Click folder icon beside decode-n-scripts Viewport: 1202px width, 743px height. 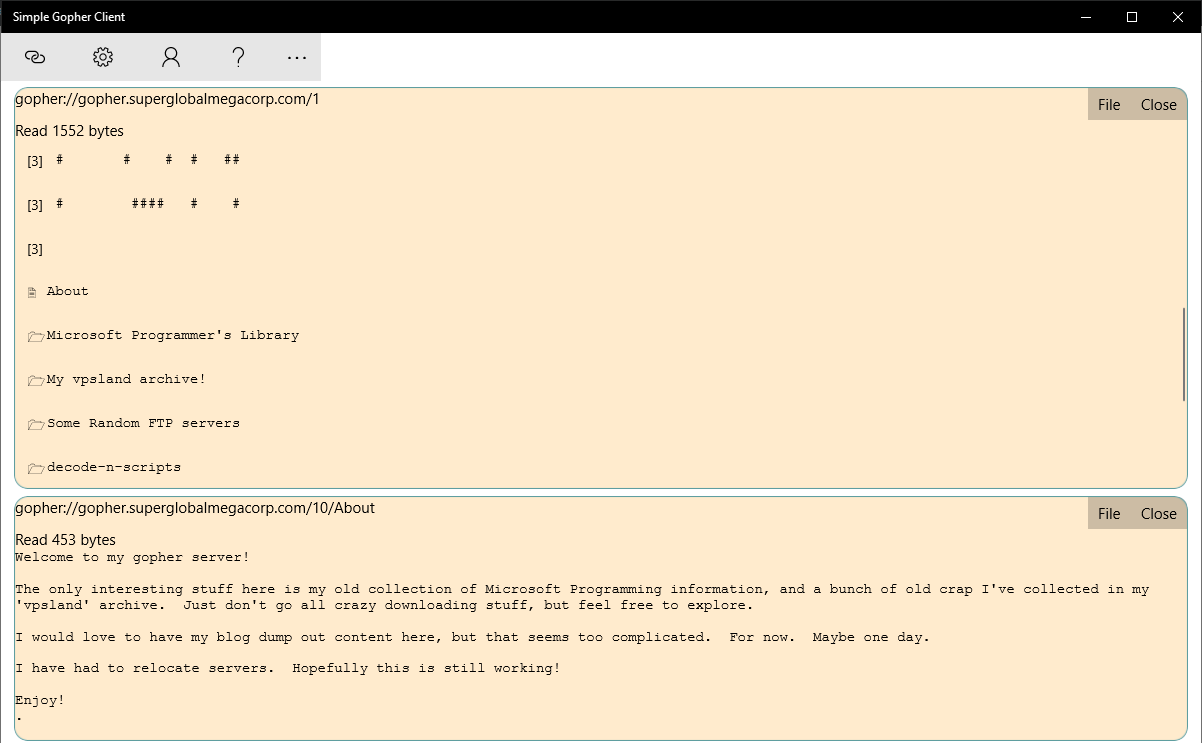(35, 468)
